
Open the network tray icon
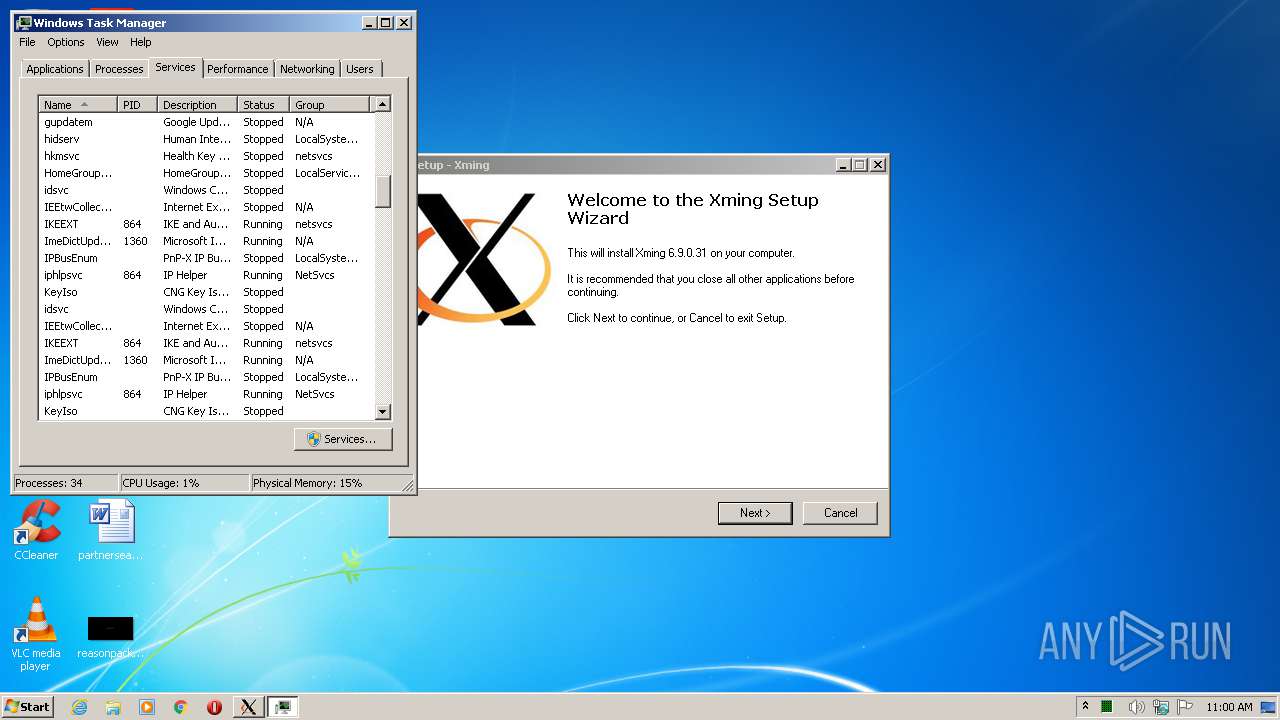click(x=1161, y=707)
